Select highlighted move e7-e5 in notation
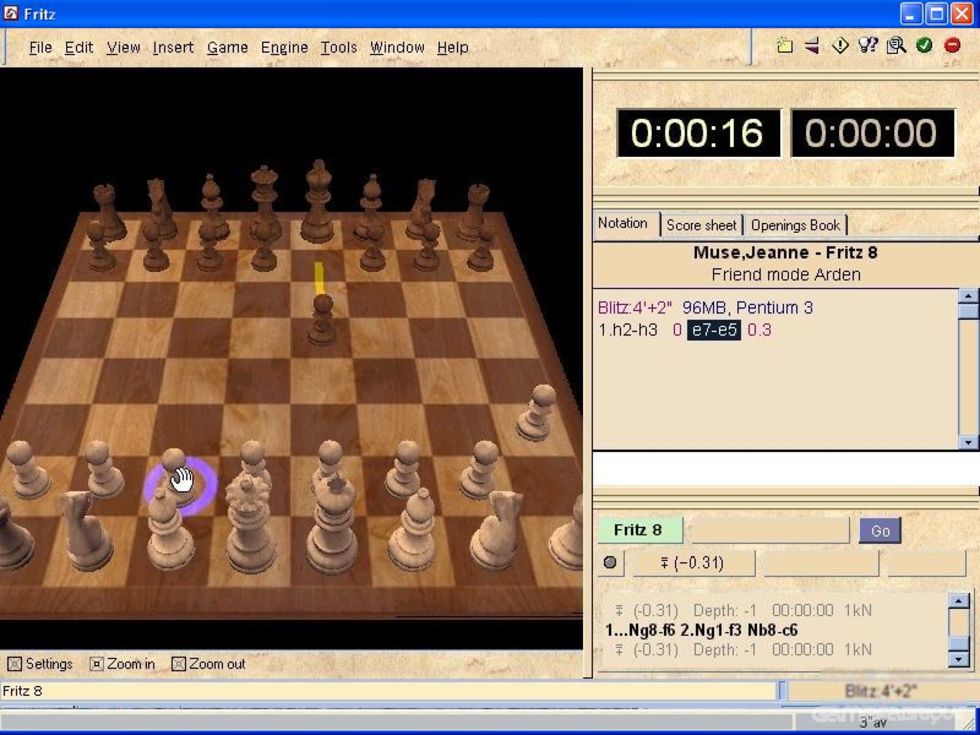Image resolution: width=980 pixels, height=735 pixels. pyautogui.click(x=714, y=330)
